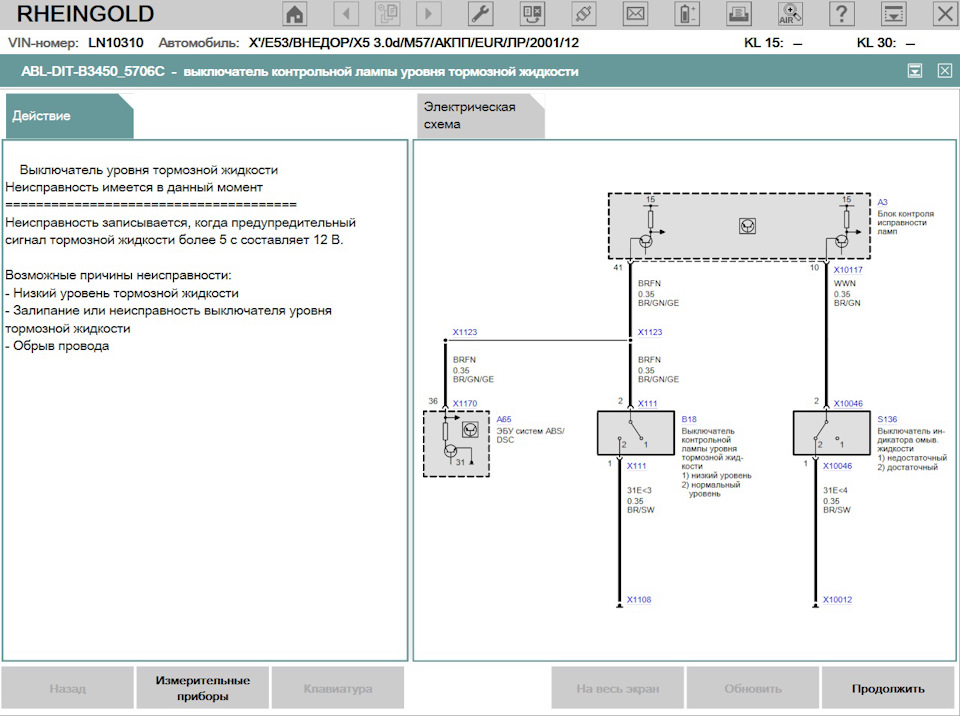Click 'Низкий уровень тормозной жидкости' line
The height and width of the screenshot is (716, 960).
coord(122,293)
